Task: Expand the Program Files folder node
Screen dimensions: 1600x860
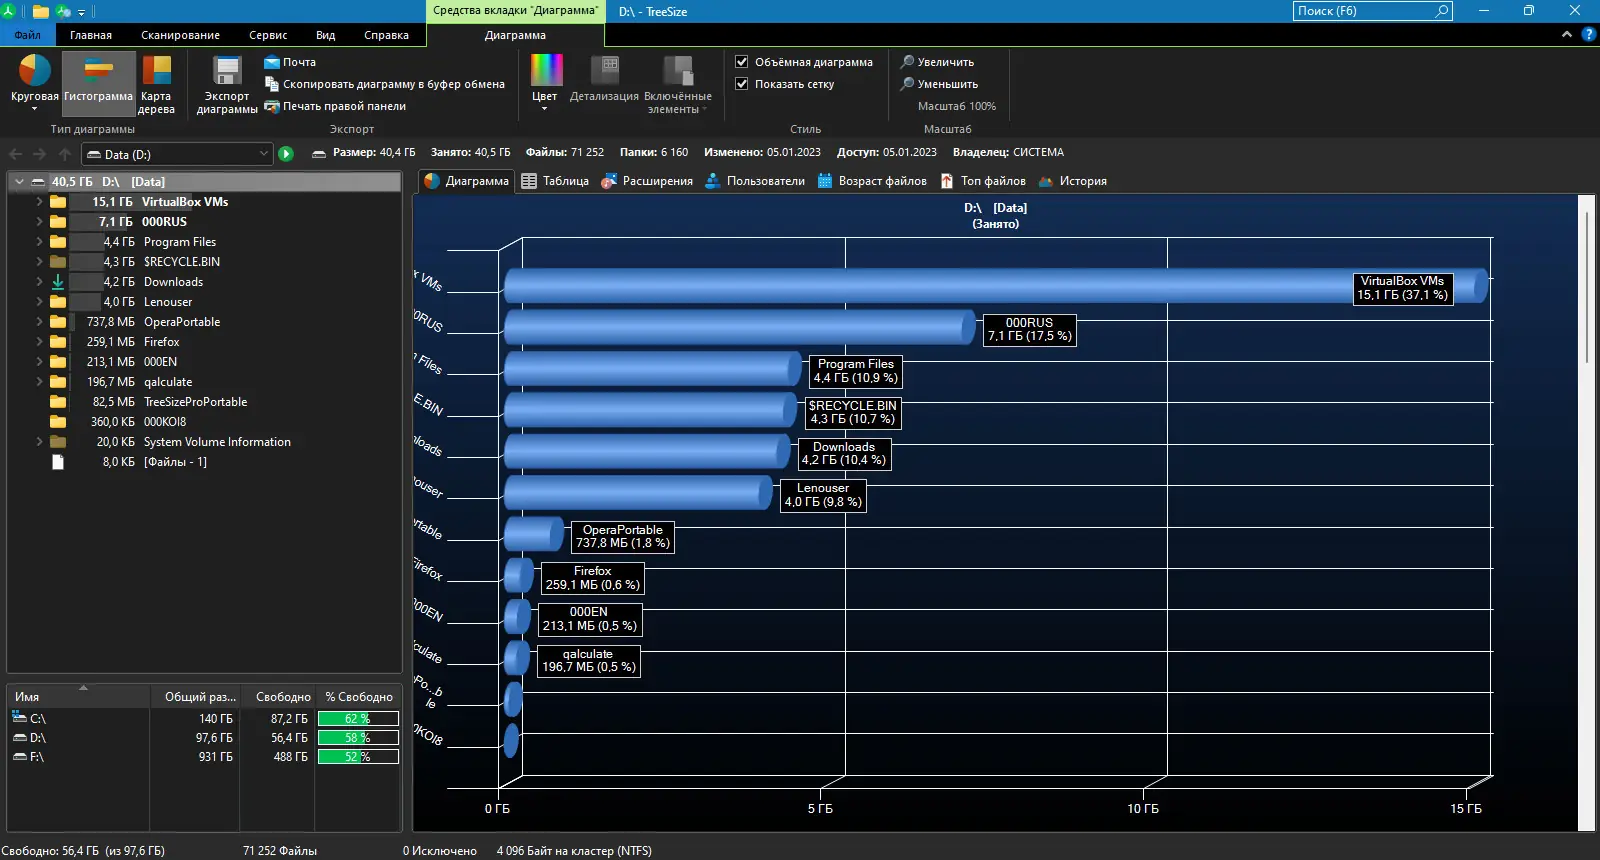Action: (39, 242)
